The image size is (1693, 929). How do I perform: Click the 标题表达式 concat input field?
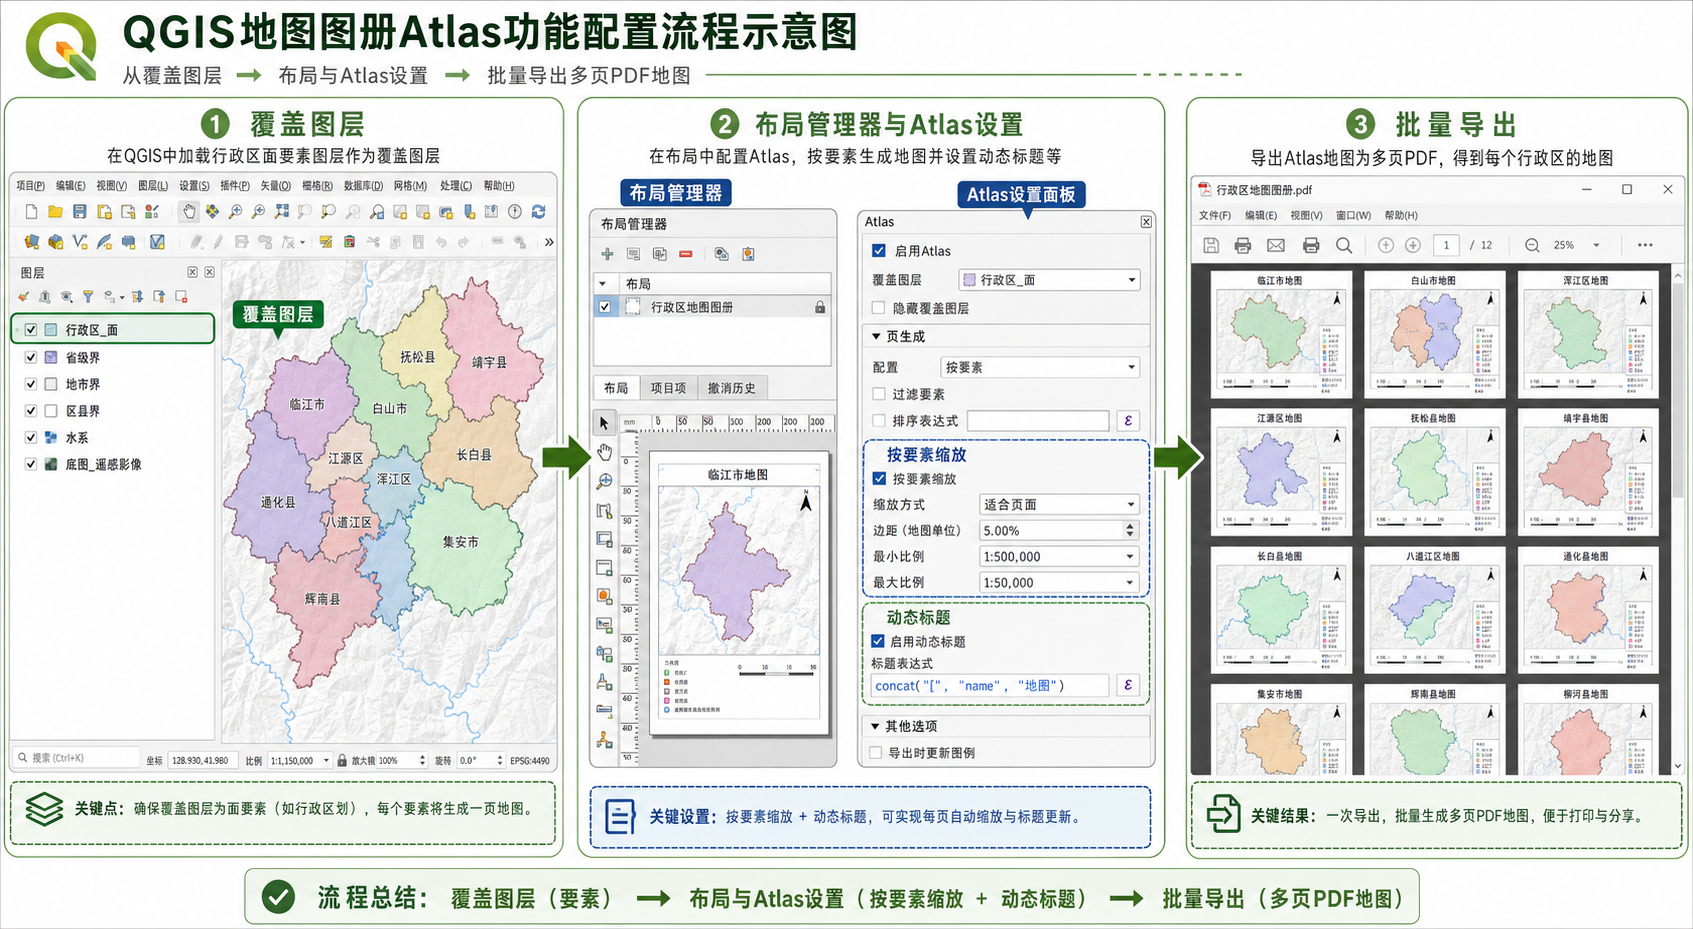pos(990,685)
